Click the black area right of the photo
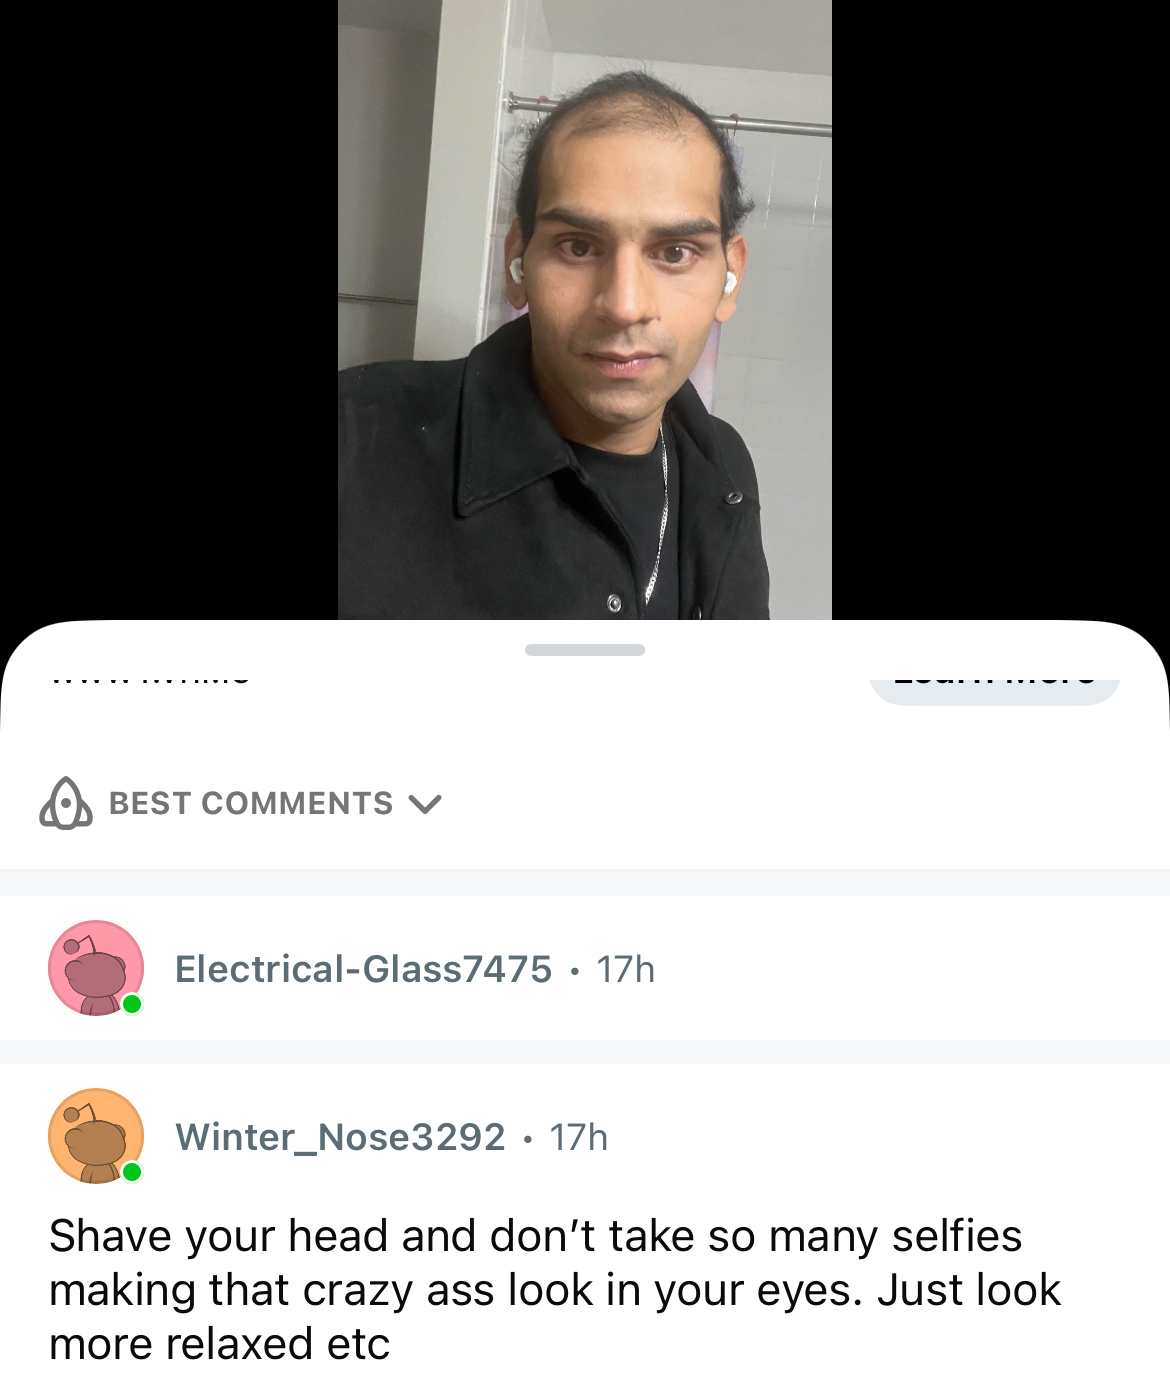Viewport: 1170px width, 1373px height. point(1001,310)
